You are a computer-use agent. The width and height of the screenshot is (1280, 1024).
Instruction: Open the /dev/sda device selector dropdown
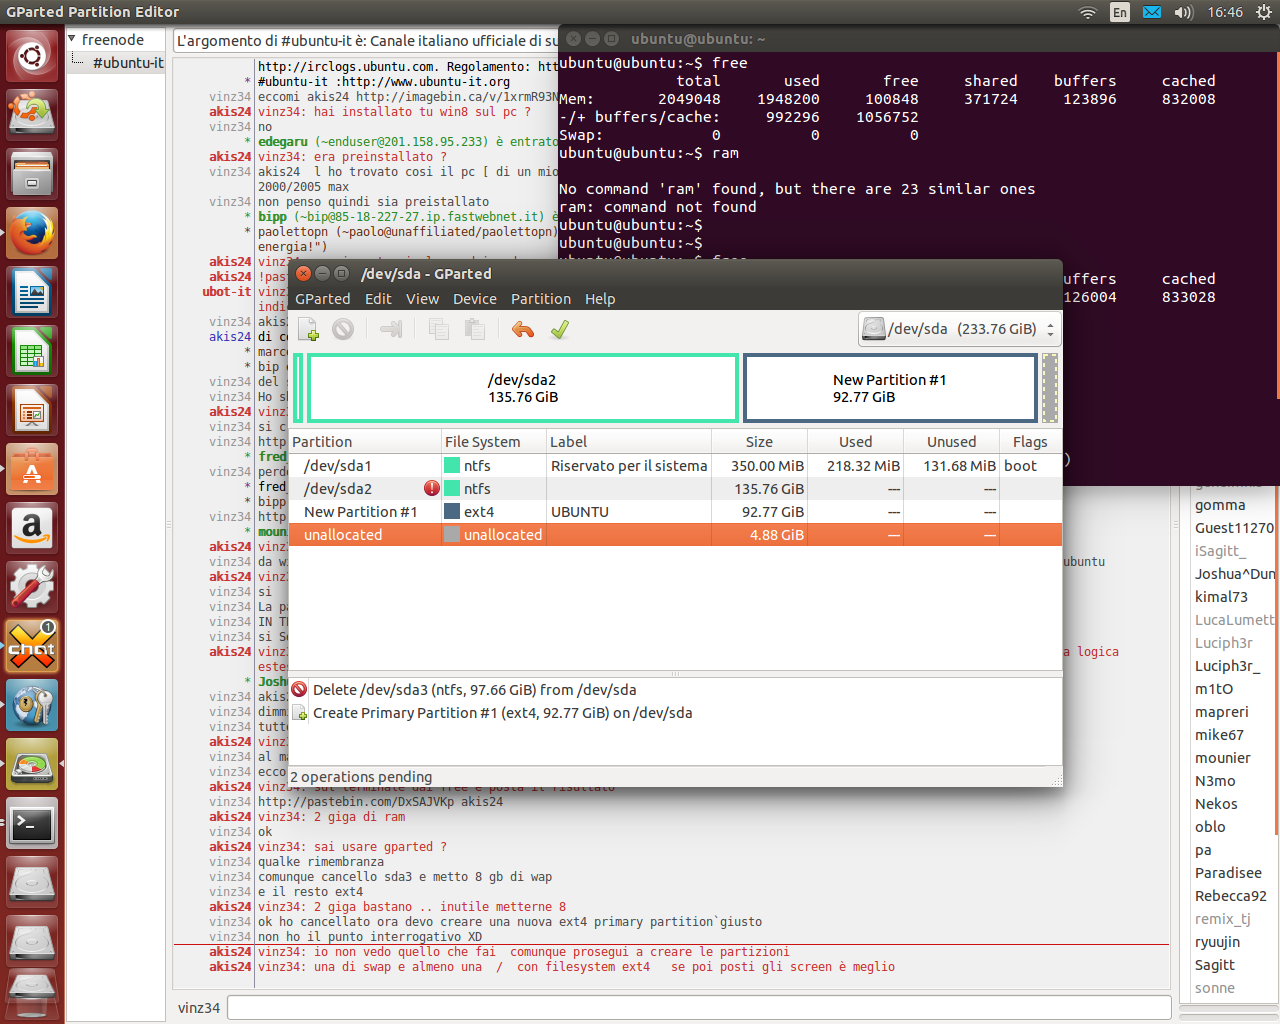[x=959, y=329]
